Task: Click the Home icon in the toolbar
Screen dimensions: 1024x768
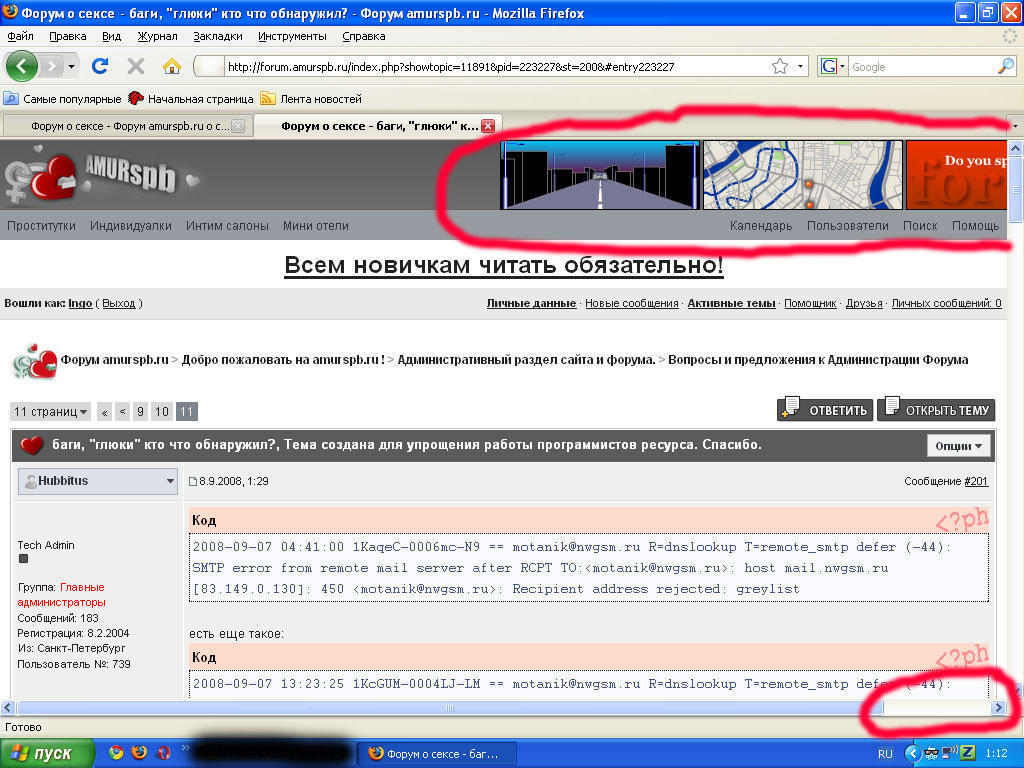Action: coord(172,66)
